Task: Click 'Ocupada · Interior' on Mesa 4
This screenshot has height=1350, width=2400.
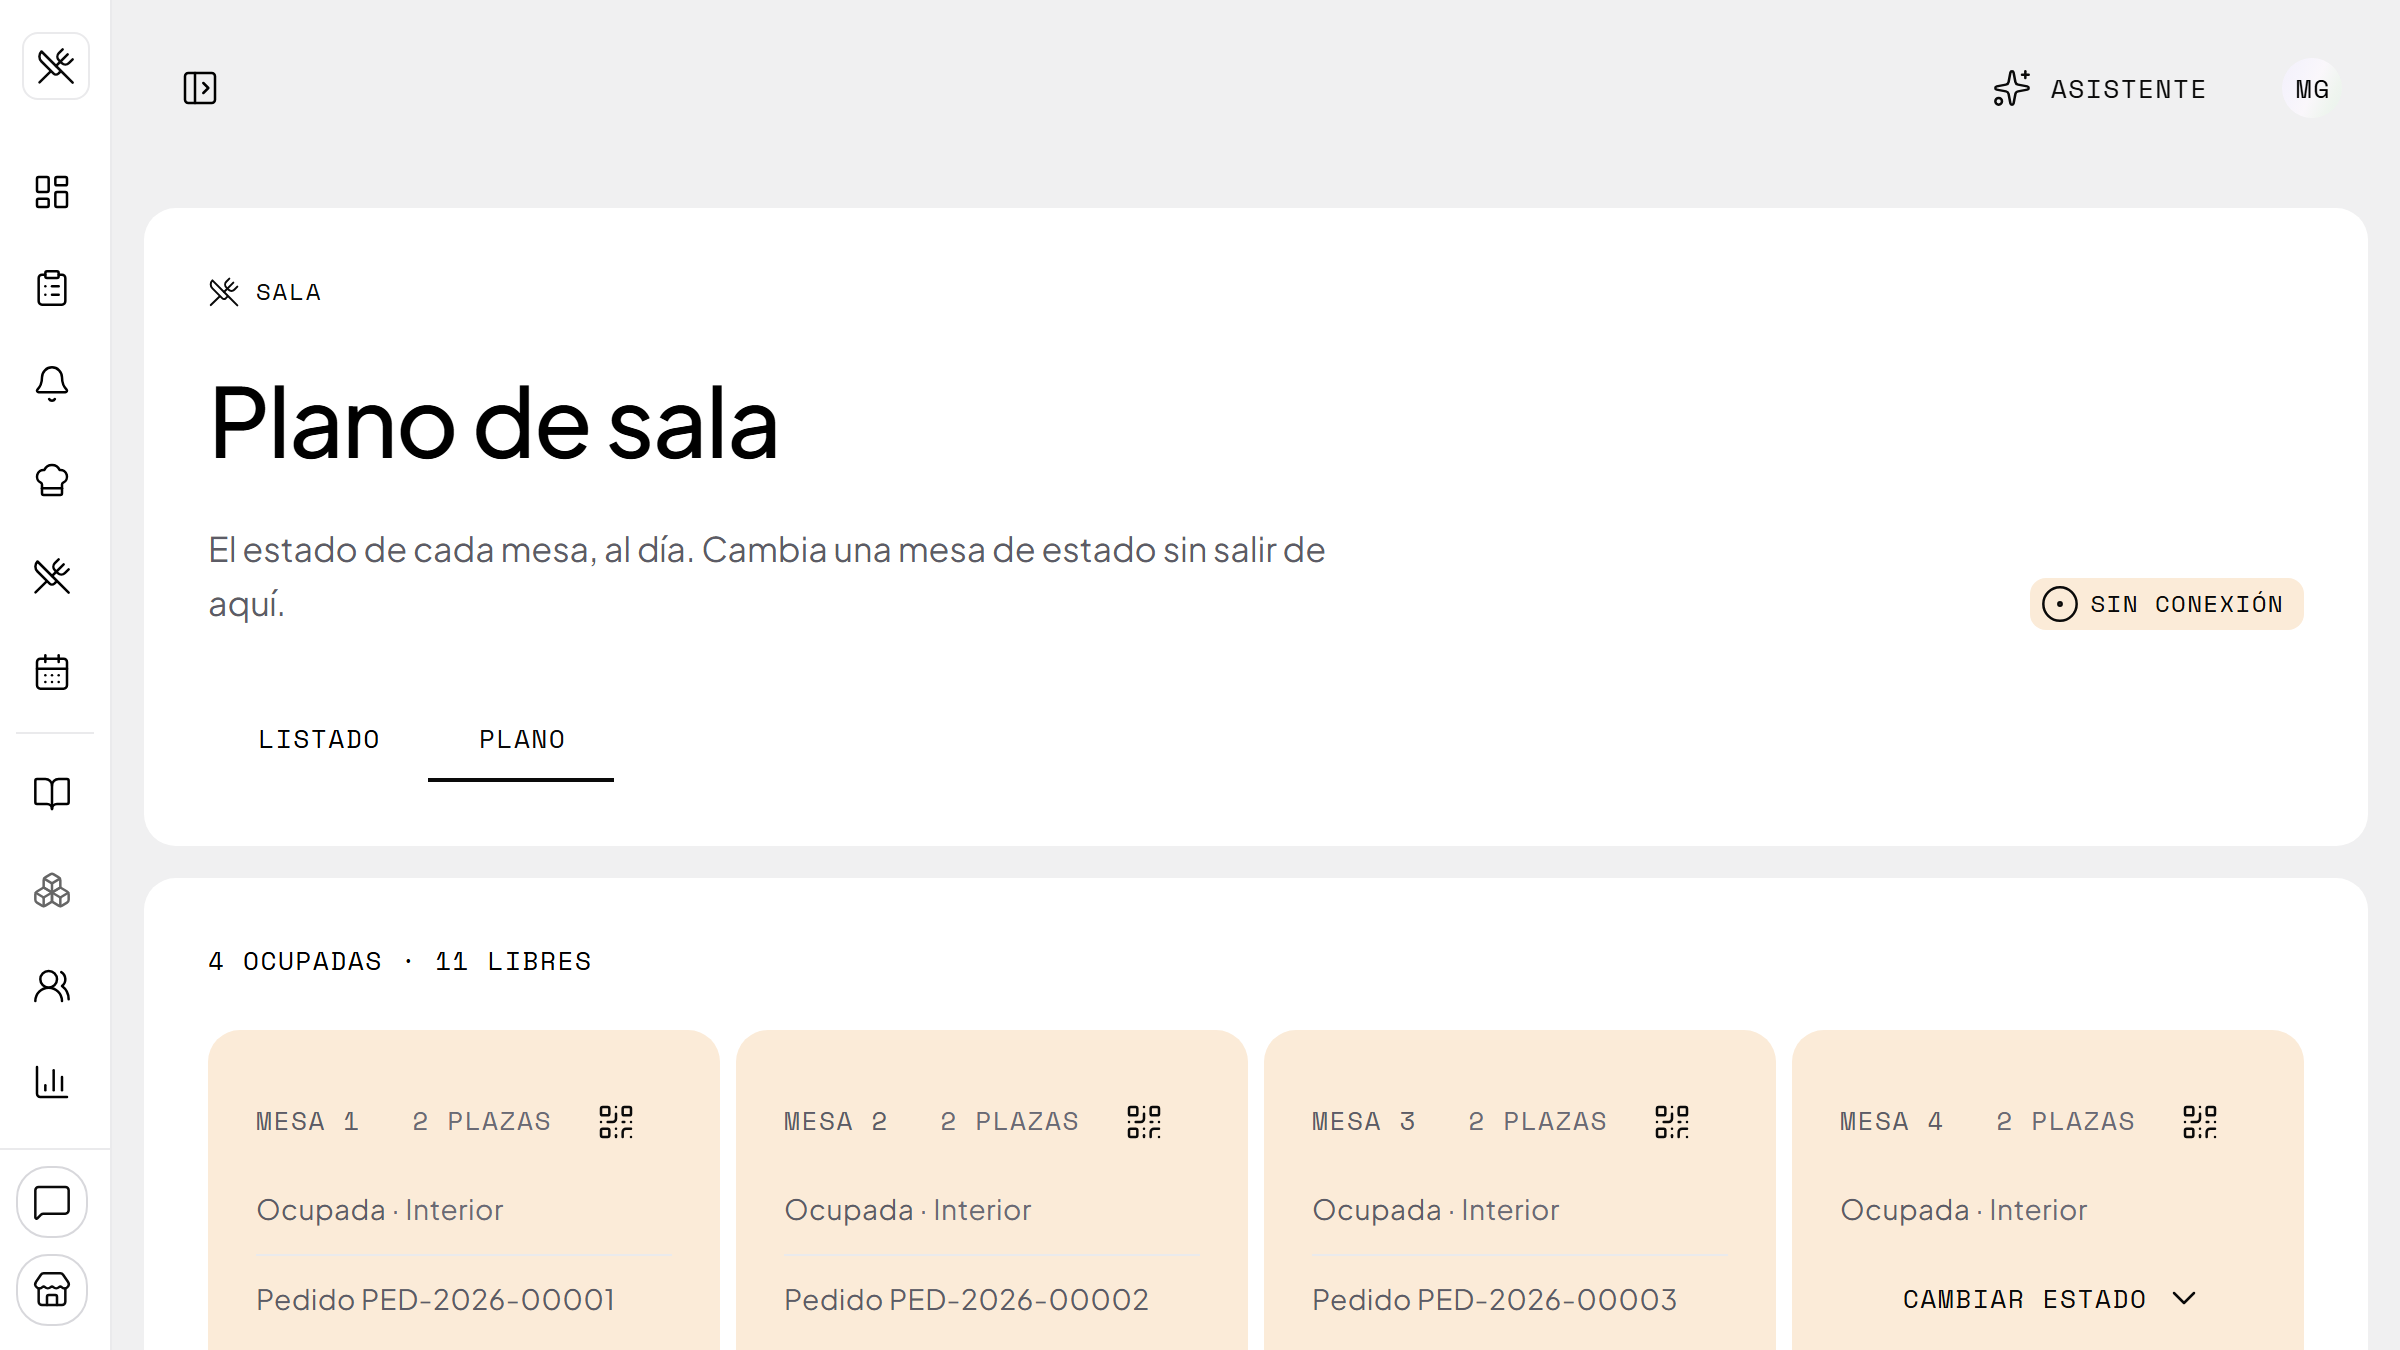Action: pyautogui.click(x=1964, y=1210)
